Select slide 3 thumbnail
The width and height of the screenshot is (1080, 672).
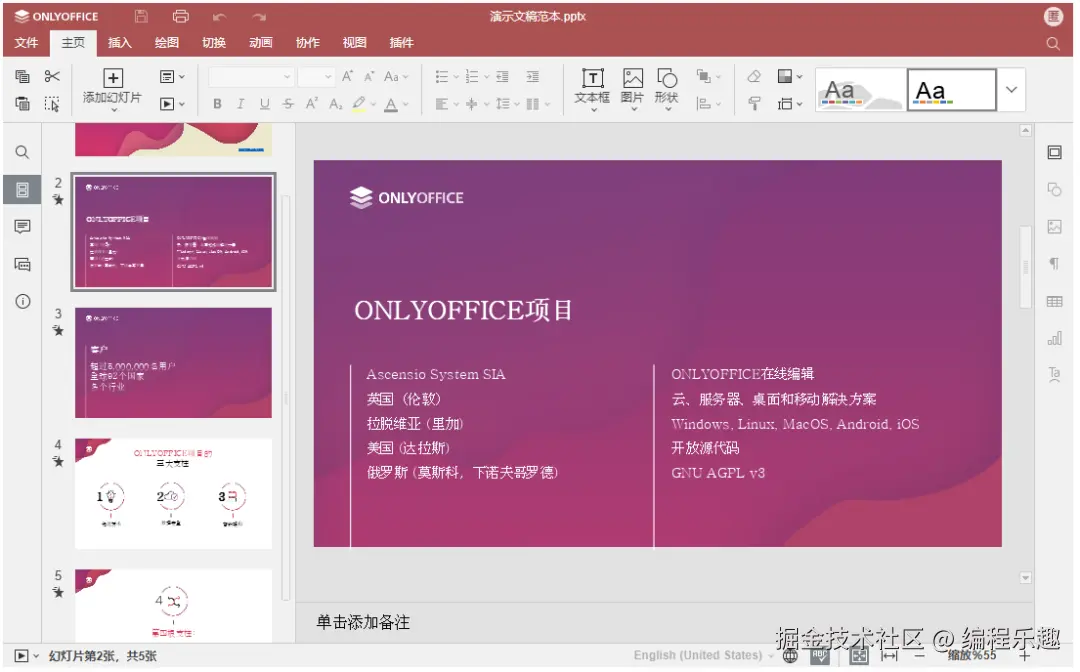click(x=174, y=363)
